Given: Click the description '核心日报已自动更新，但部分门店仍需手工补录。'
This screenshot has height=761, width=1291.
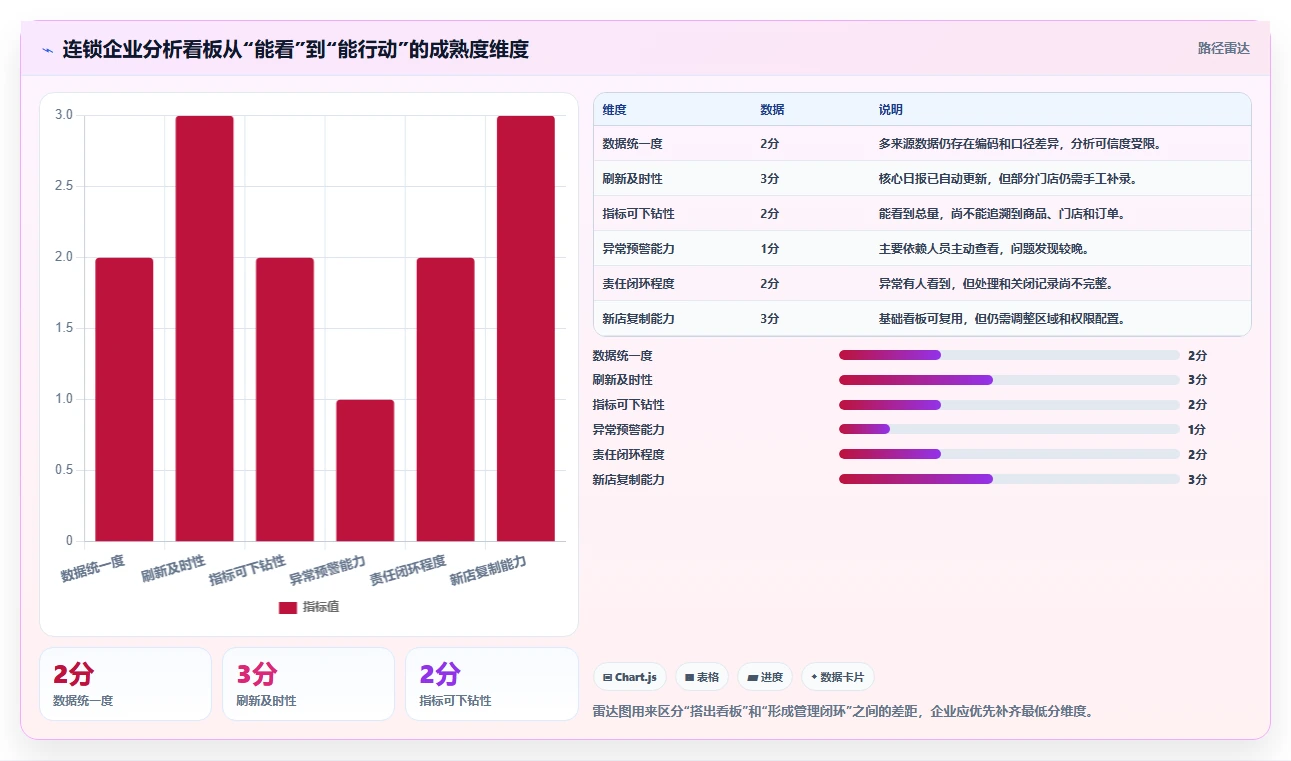Looking at the screenshot, I should tap(1007, 179).
